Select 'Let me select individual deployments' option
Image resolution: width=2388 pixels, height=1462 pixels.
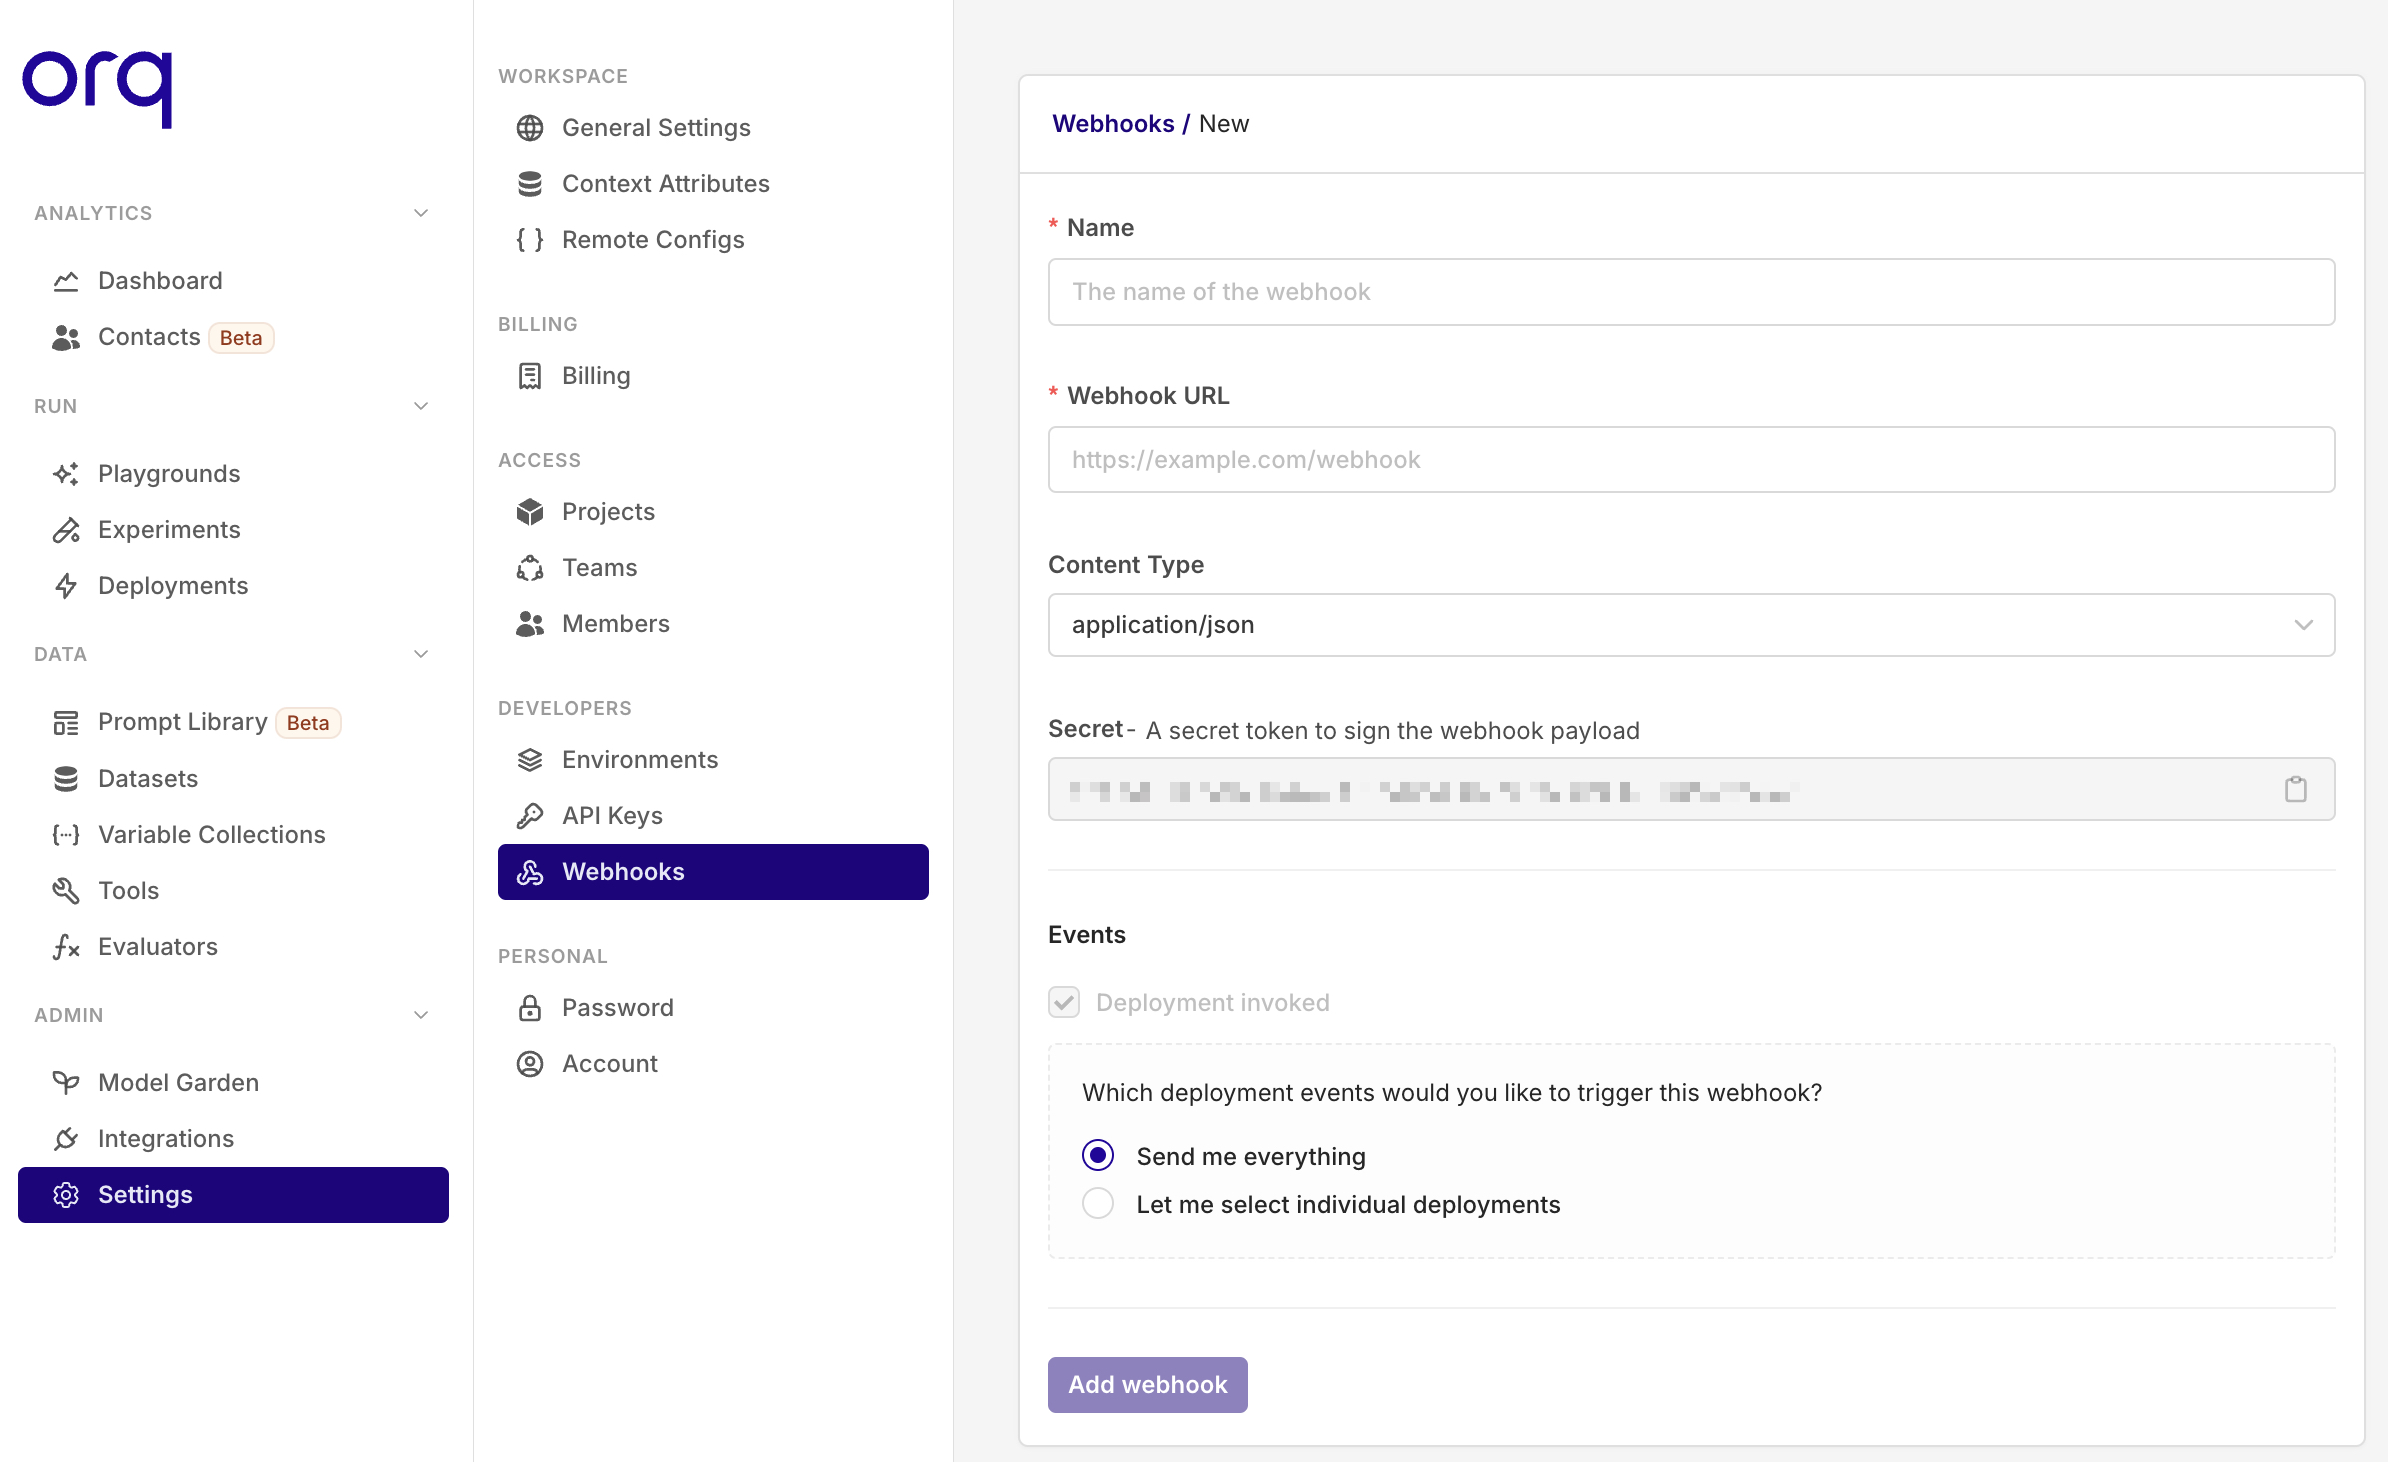coord(1097,1204)
